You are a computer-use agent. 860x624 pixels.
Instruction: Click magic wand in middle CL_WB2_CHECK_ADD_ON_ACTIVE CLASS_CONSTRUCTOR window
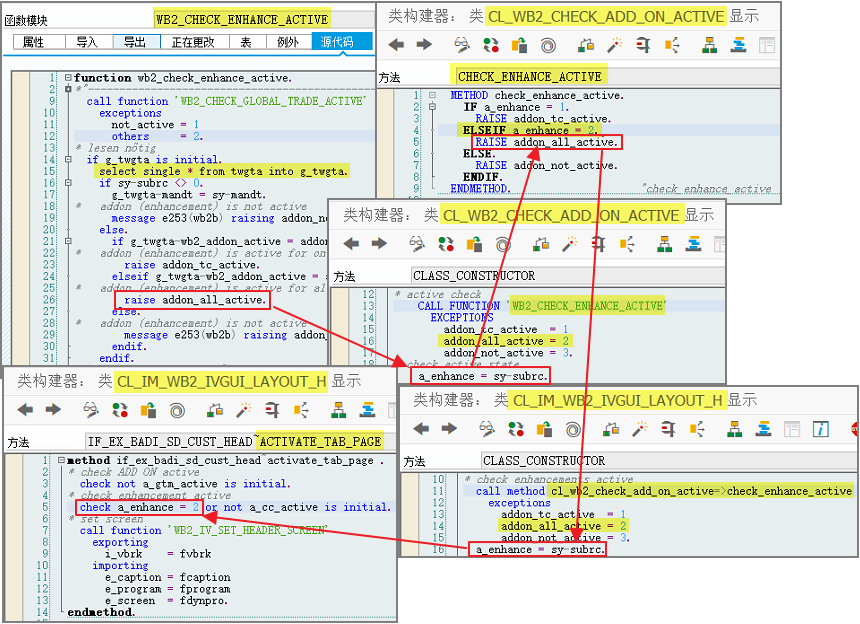tap(569, 243)
